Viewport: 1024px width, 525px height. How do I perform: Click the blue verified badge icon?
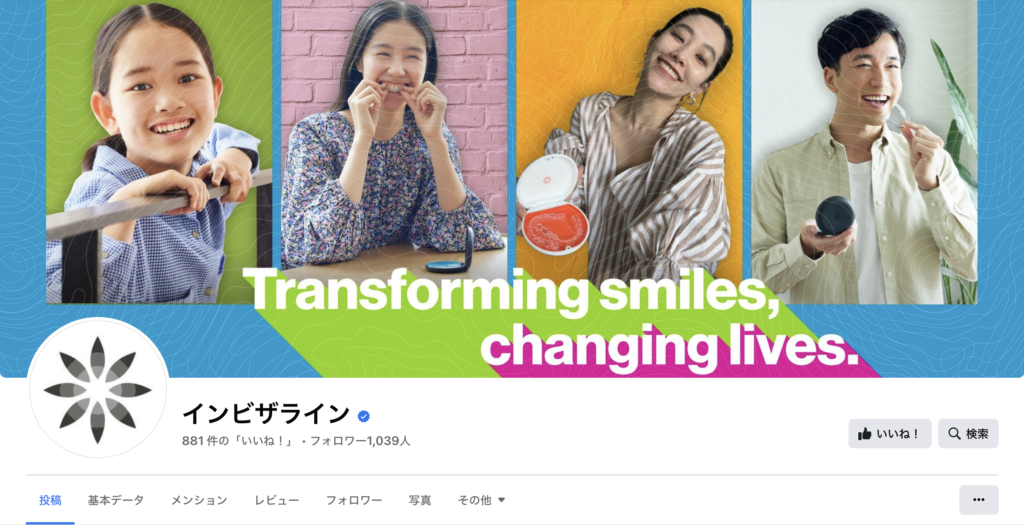pos(364,416)
